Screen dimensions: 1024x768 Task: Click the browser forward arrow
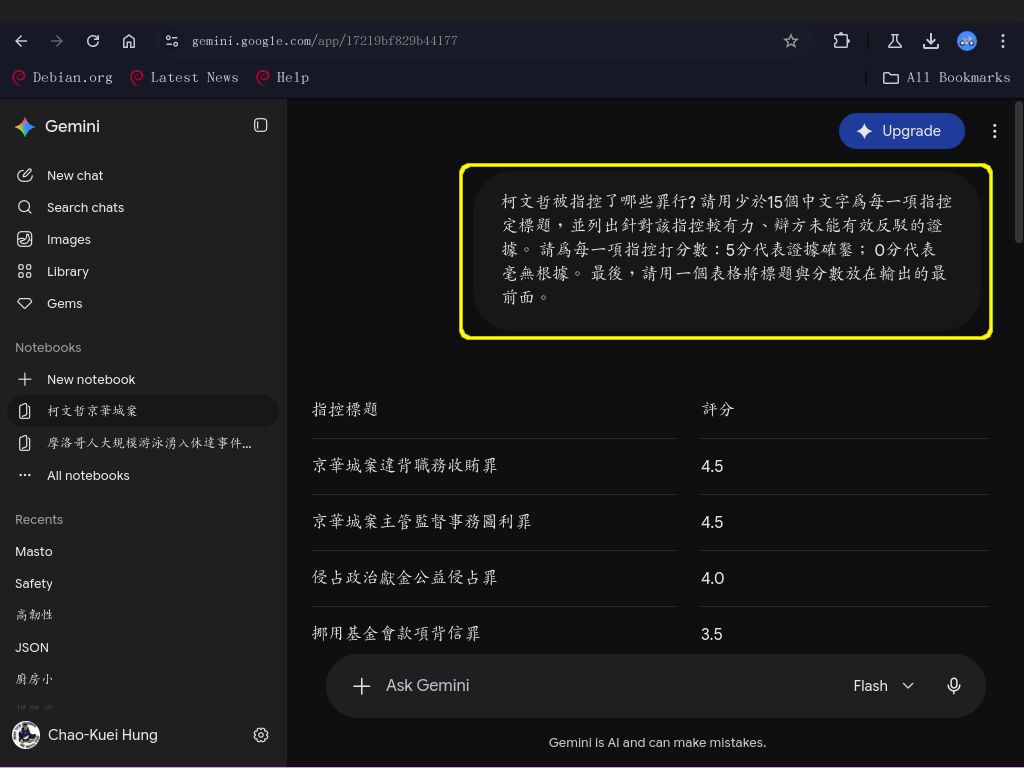pos(57,41)
